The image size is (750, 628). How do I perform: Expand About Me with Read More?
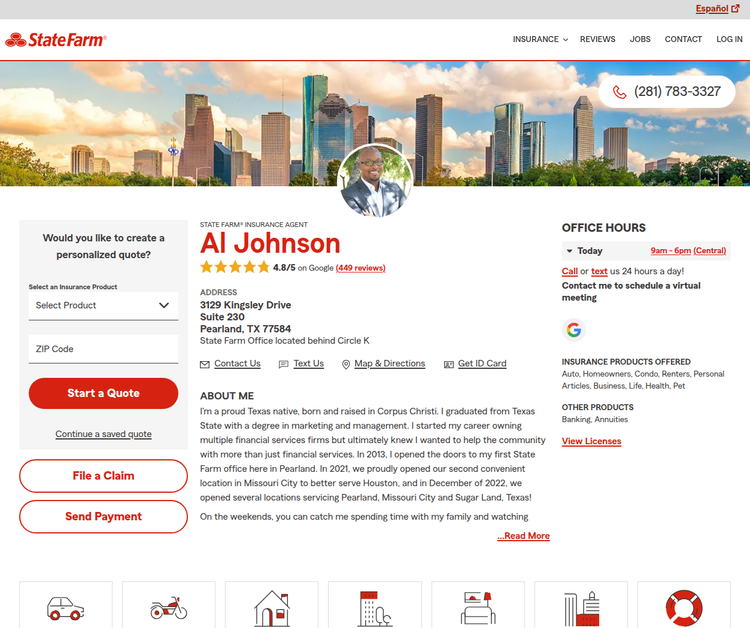tap(524, 536)
